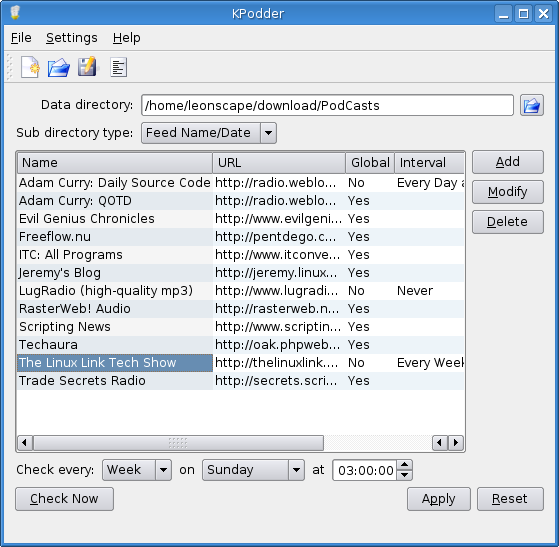Sort feeds by the Name column header
This screenshot has width=559, height=547.
(x=115, y=163)
